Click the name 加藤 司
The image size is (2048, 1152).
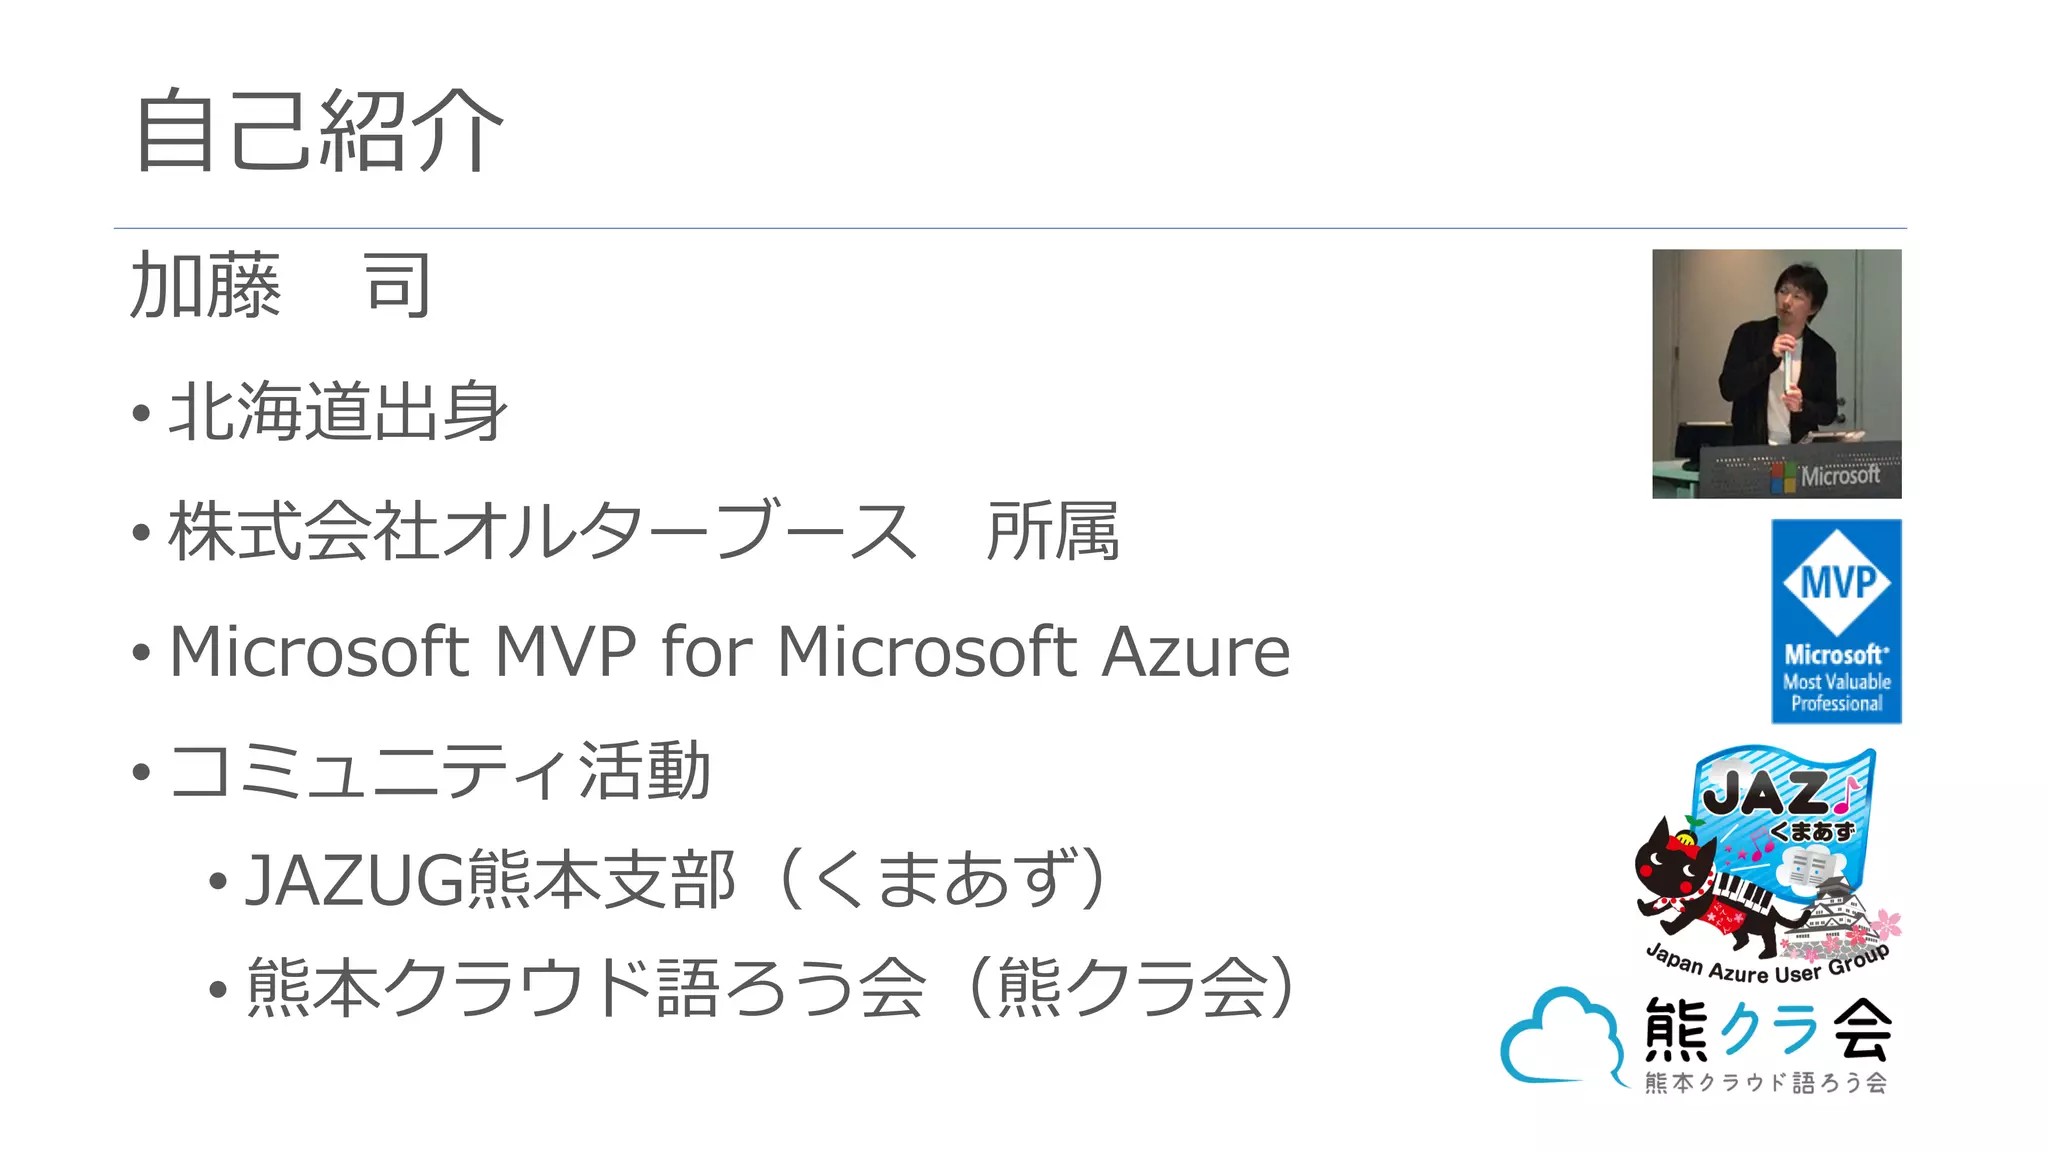[281, 286]
